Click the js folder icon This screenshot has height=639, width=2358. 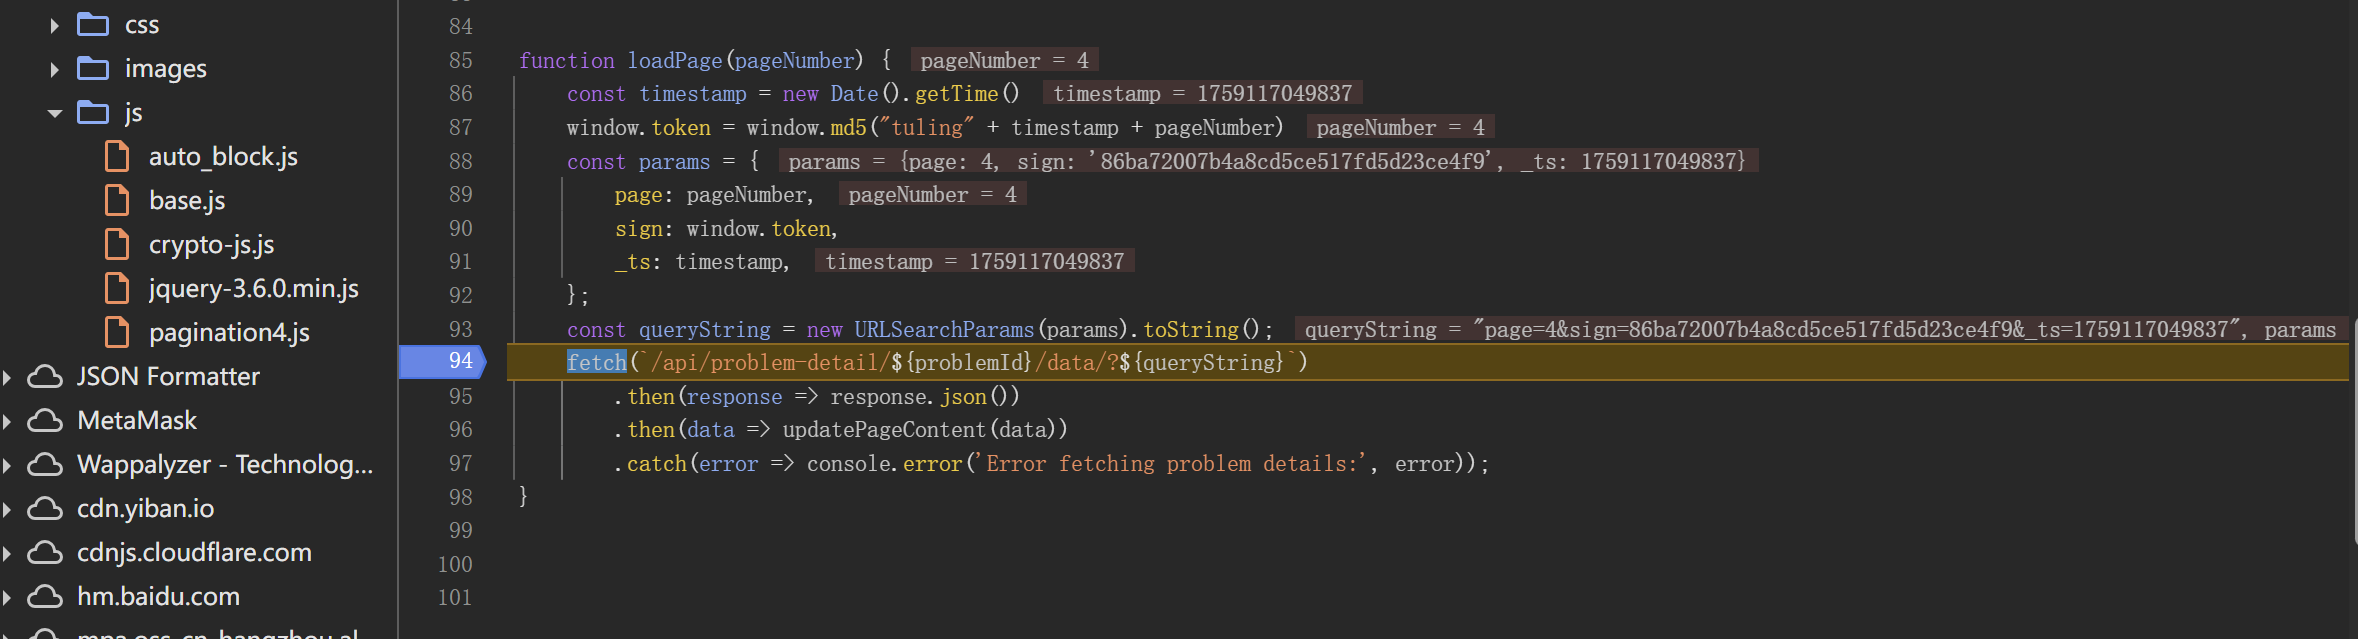pyautogui.click(x=93, y=112)
